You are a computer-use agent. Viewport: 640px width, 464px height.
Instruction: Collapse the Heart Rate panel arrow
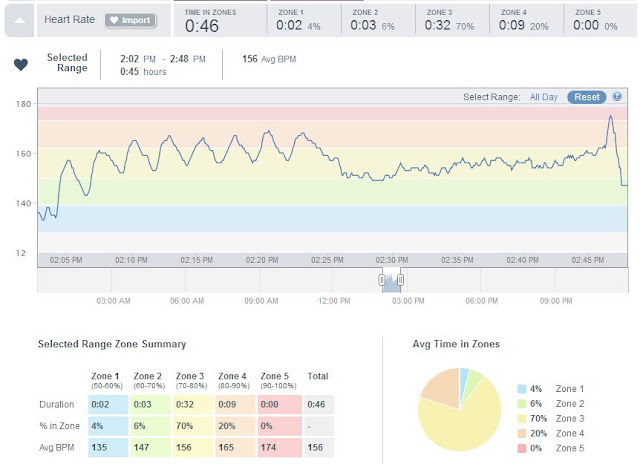(20, 20)
